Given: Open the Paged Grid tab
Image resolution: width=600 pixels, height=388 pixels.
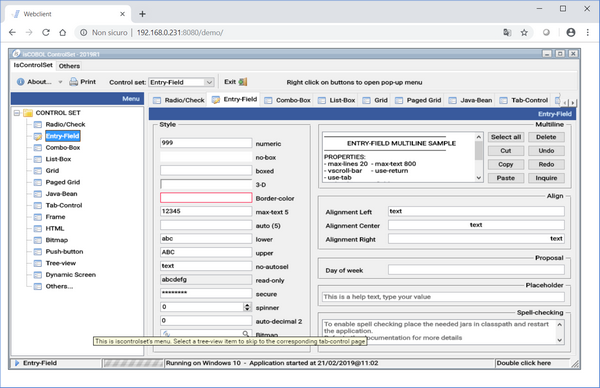Looking at the screenshot, I should click(418, 100).
